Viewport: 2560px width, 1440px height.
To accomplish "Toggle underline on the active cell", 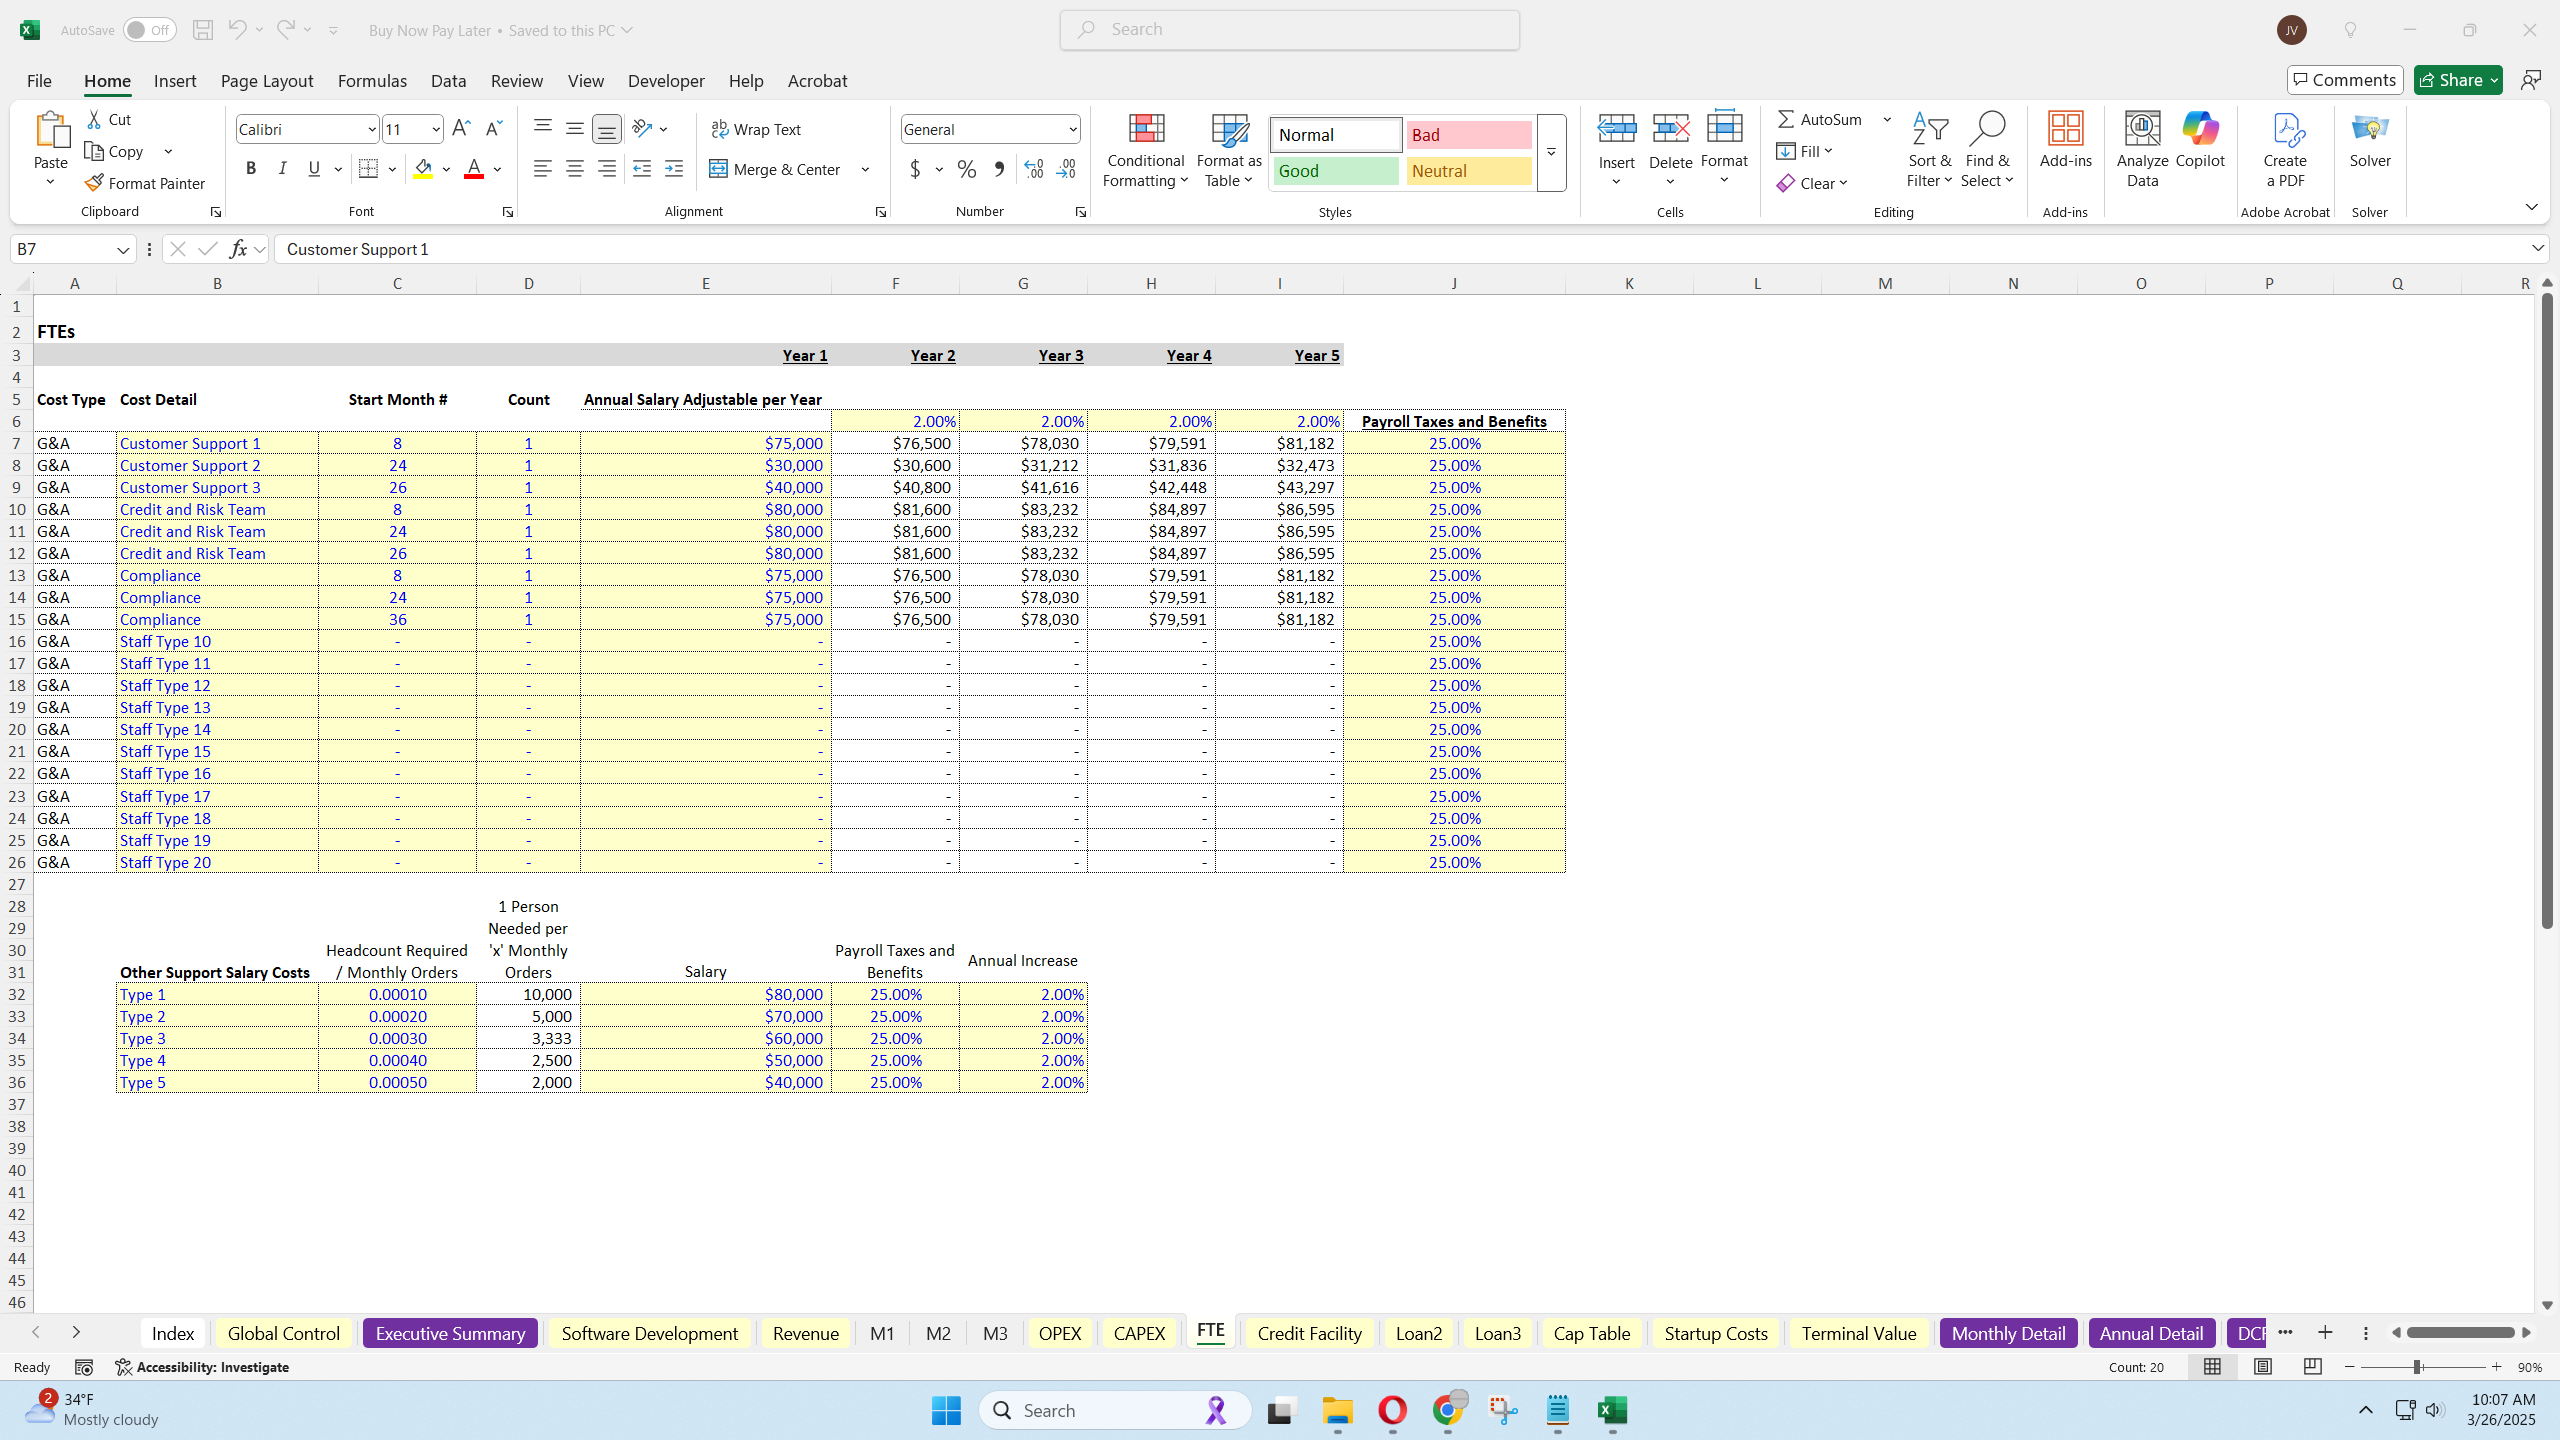I will tap(313, 168).
